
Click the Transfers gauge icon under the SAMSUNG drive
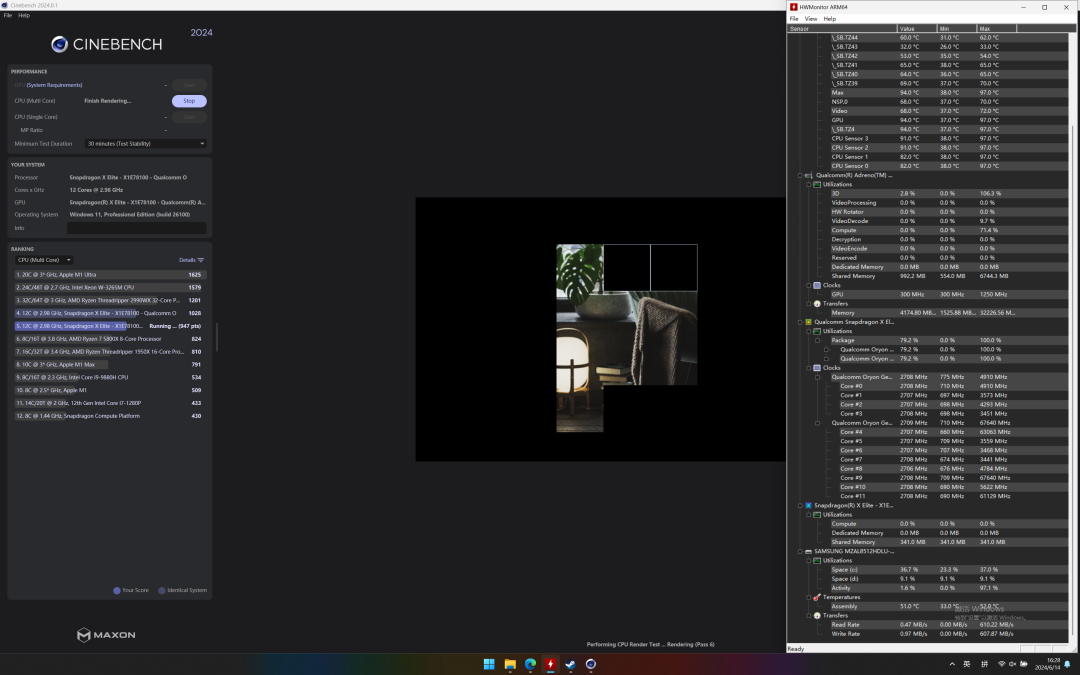817,616
